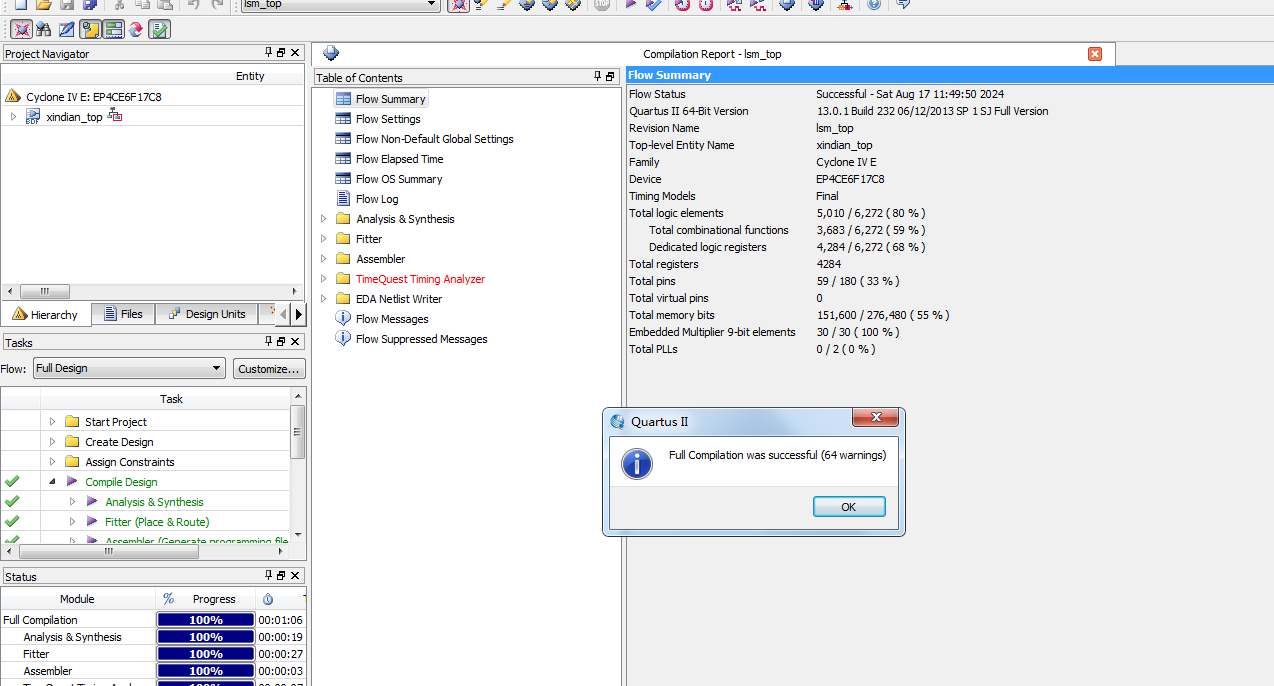This screenshot has width=1274, height=686.
Task: Click the EDA Netlist Writer folder icon
Action: pyautogui.click(x=343, y=299)
